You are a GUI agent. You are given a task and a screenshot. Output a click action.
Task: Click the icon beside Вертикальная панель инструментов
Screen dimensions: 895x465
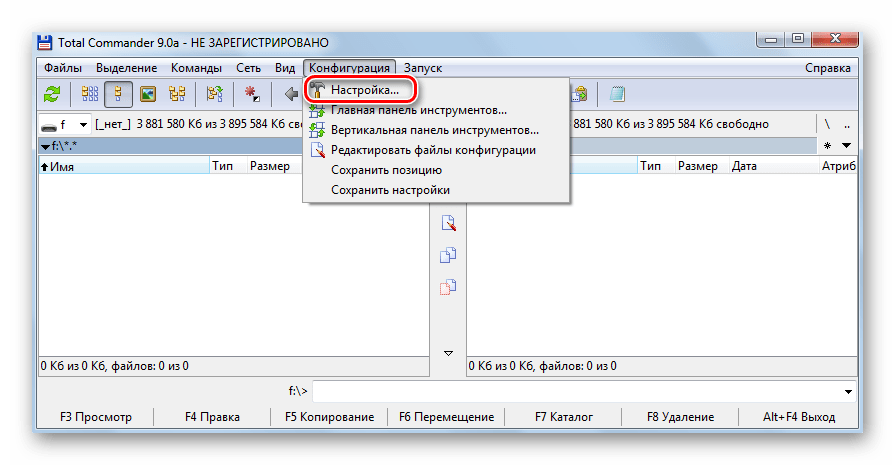click(x=317, y=130)
